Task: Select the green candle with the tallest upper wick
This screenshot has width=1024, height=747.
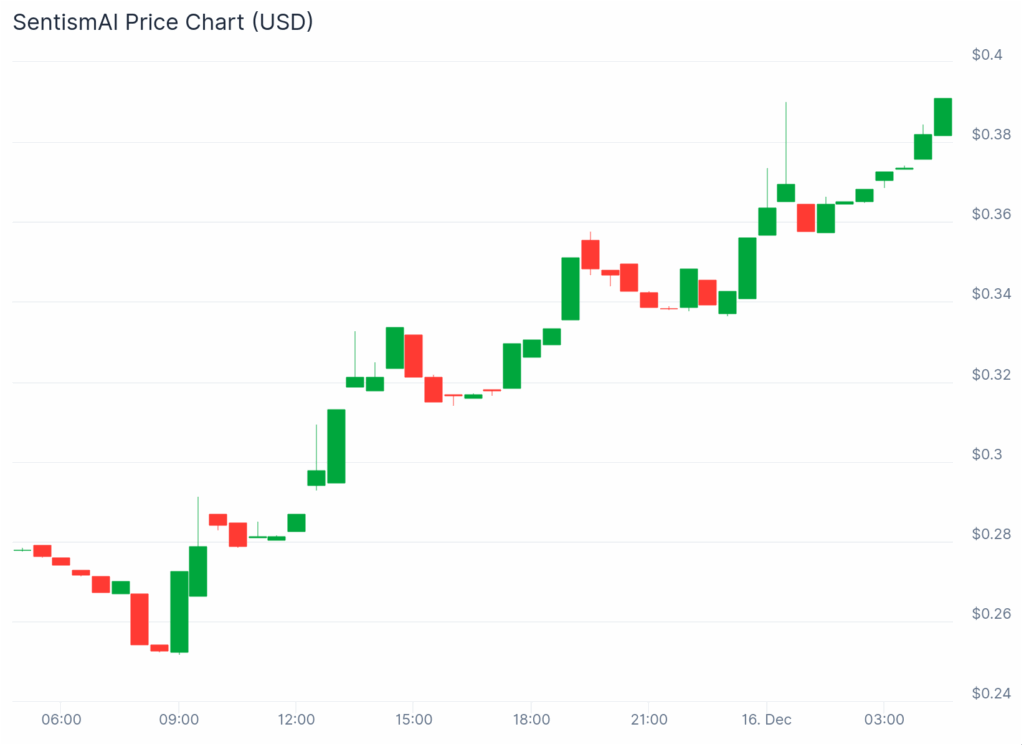Action: coord(786,192)
